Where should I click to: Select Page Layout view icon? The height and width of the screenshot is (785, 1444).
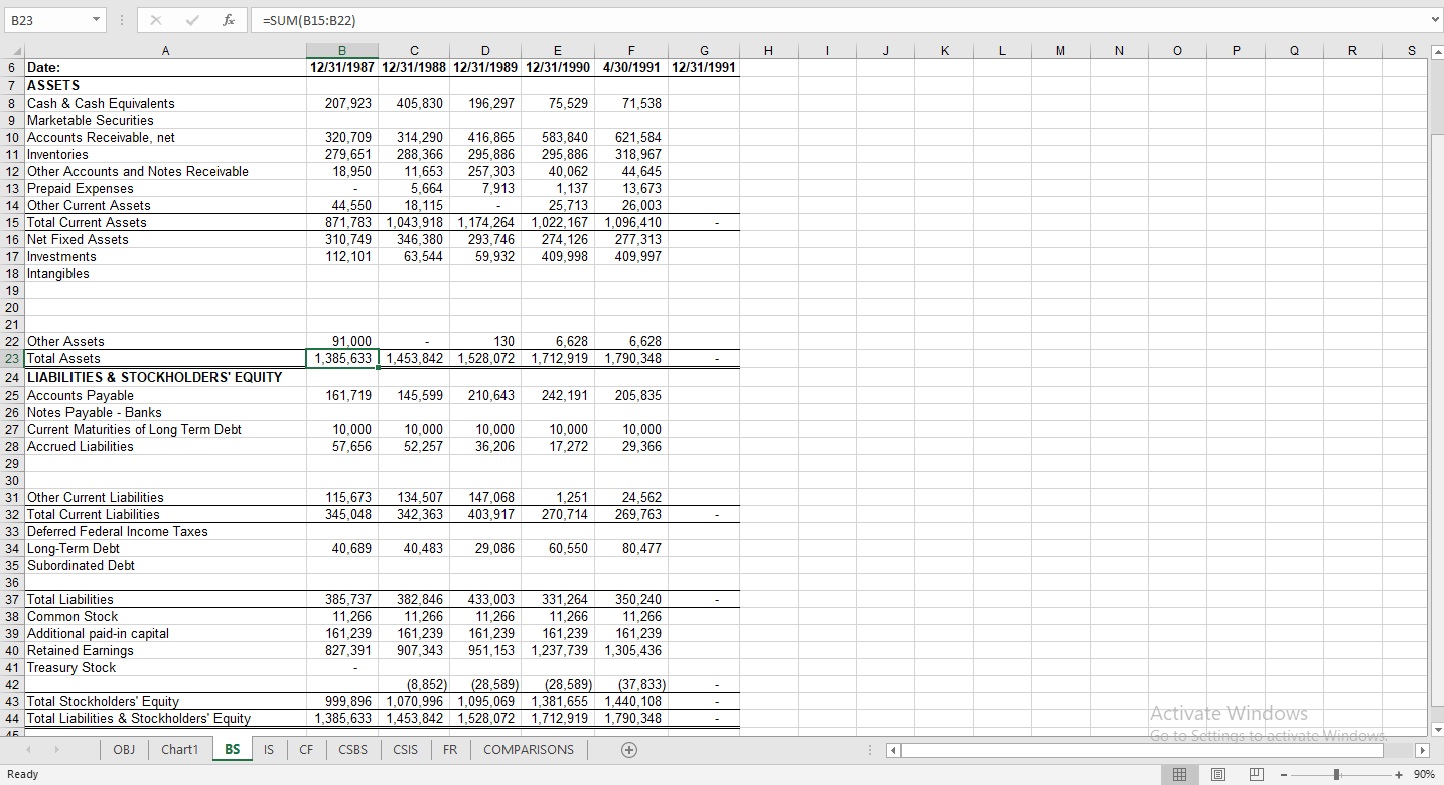click(1217, 773)
